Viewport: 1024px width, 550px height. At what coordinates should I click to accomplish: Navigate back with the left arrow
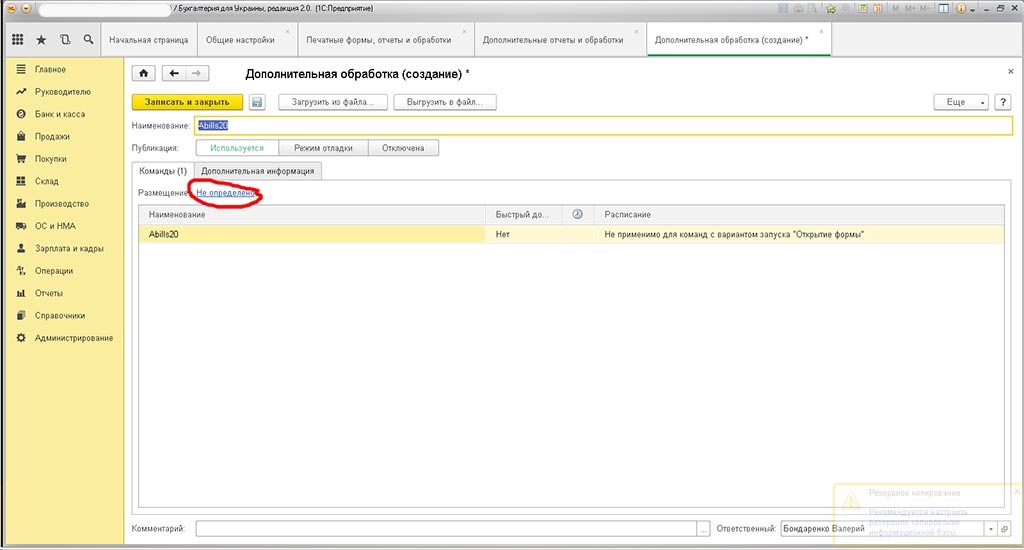[174, 73]
